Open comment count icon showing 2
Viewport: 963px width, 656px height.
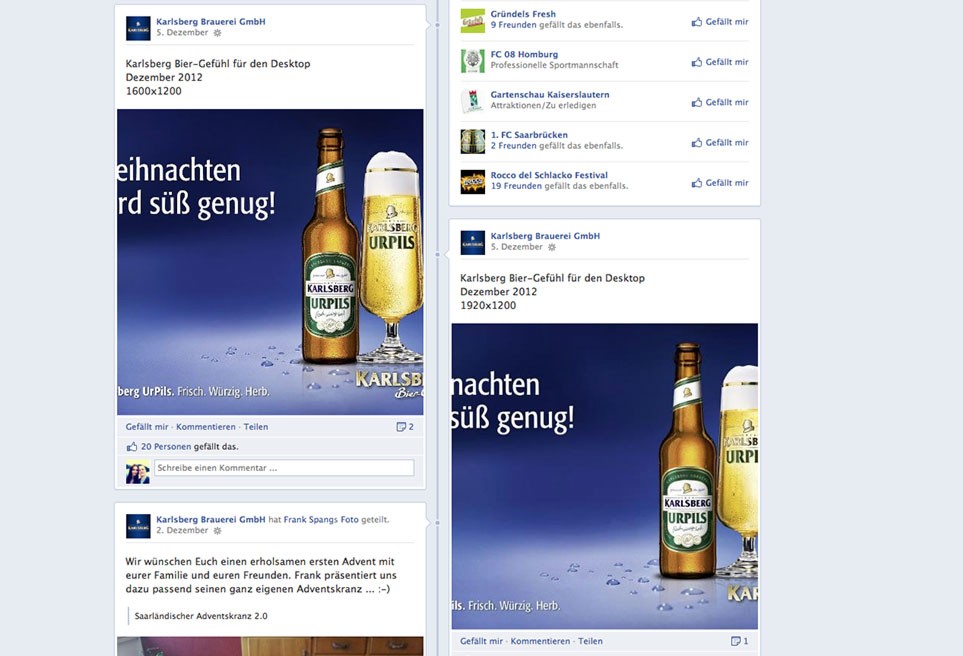pos(401,427)
